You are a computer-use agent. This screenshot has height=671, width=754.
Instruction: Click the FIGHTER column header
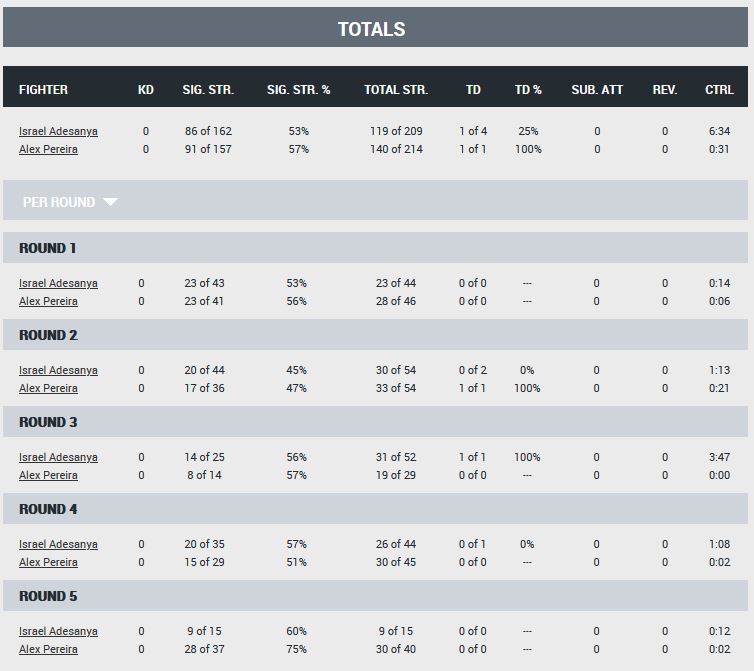coord(43,90)
